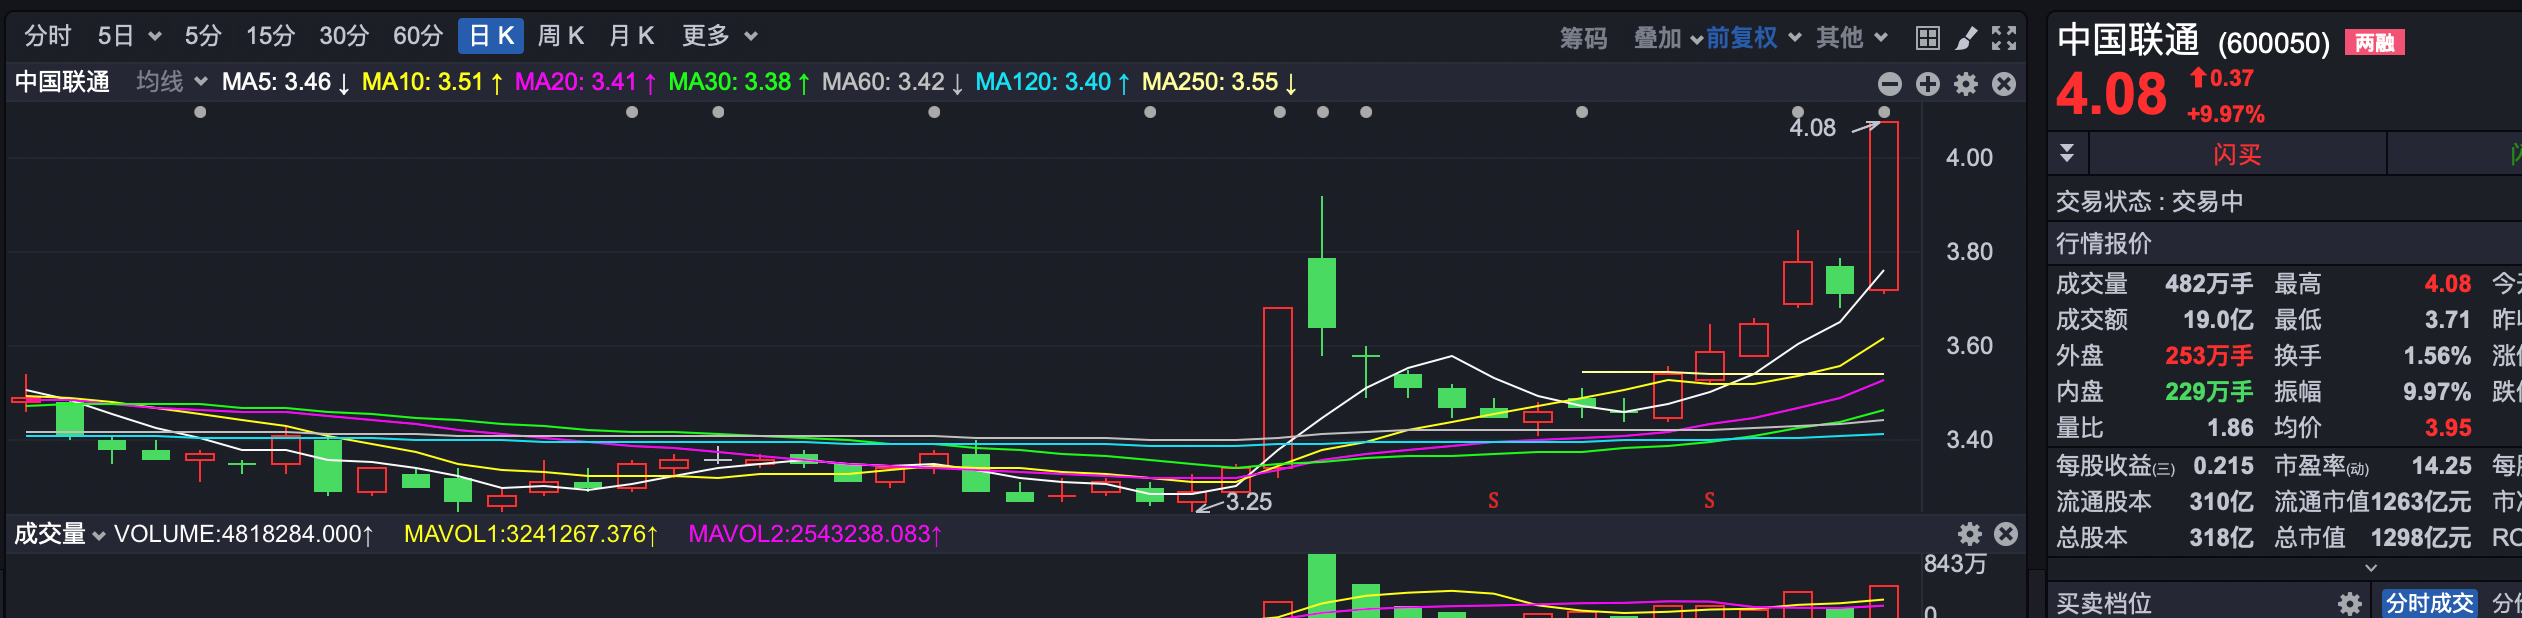Select the 30分 period

click(344, 36)
